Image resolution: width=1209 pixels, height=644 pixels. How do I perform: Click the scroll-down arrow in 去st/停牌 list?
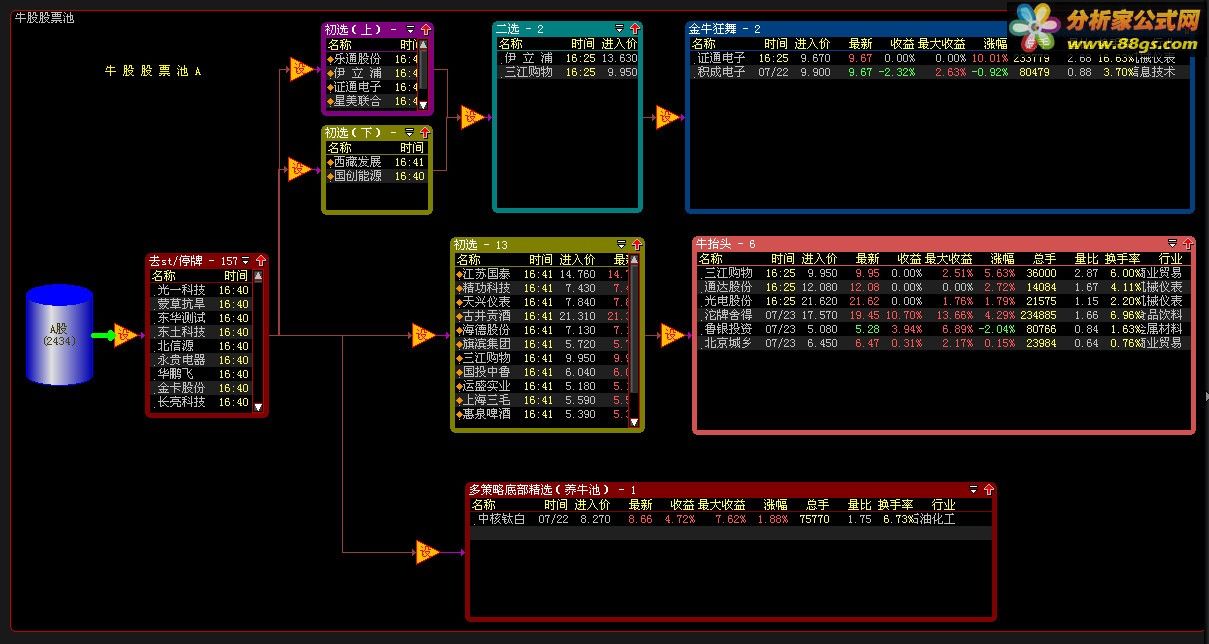[258, 406]
